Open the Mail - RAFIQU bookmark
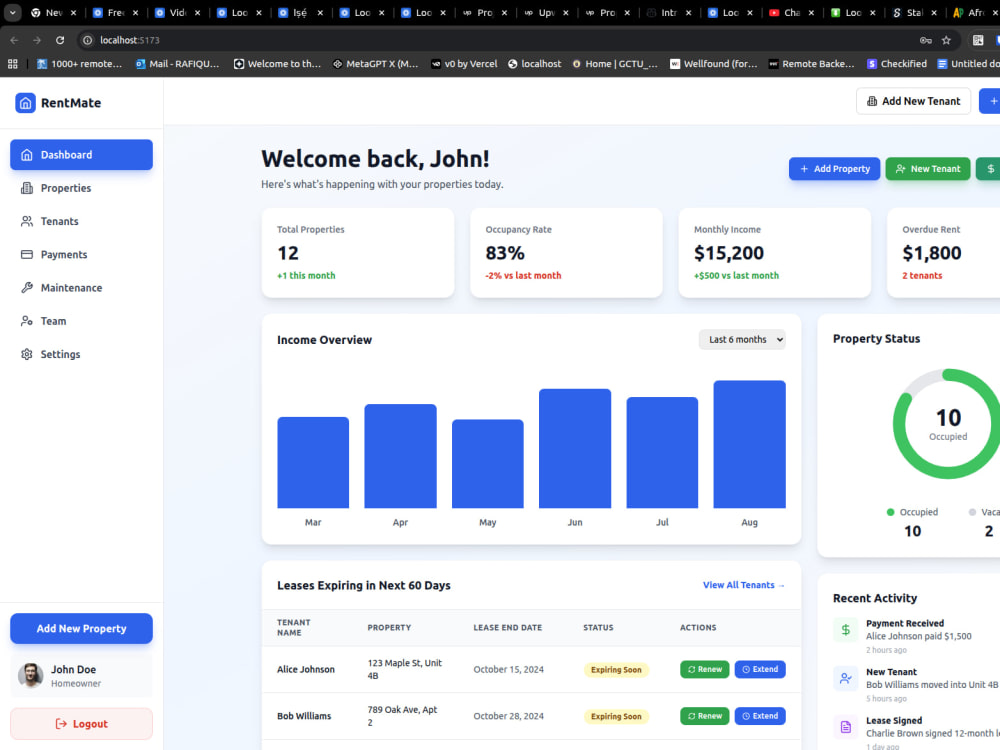The height and width of the screenshot is (750, 1000). (x=177, y=64)
